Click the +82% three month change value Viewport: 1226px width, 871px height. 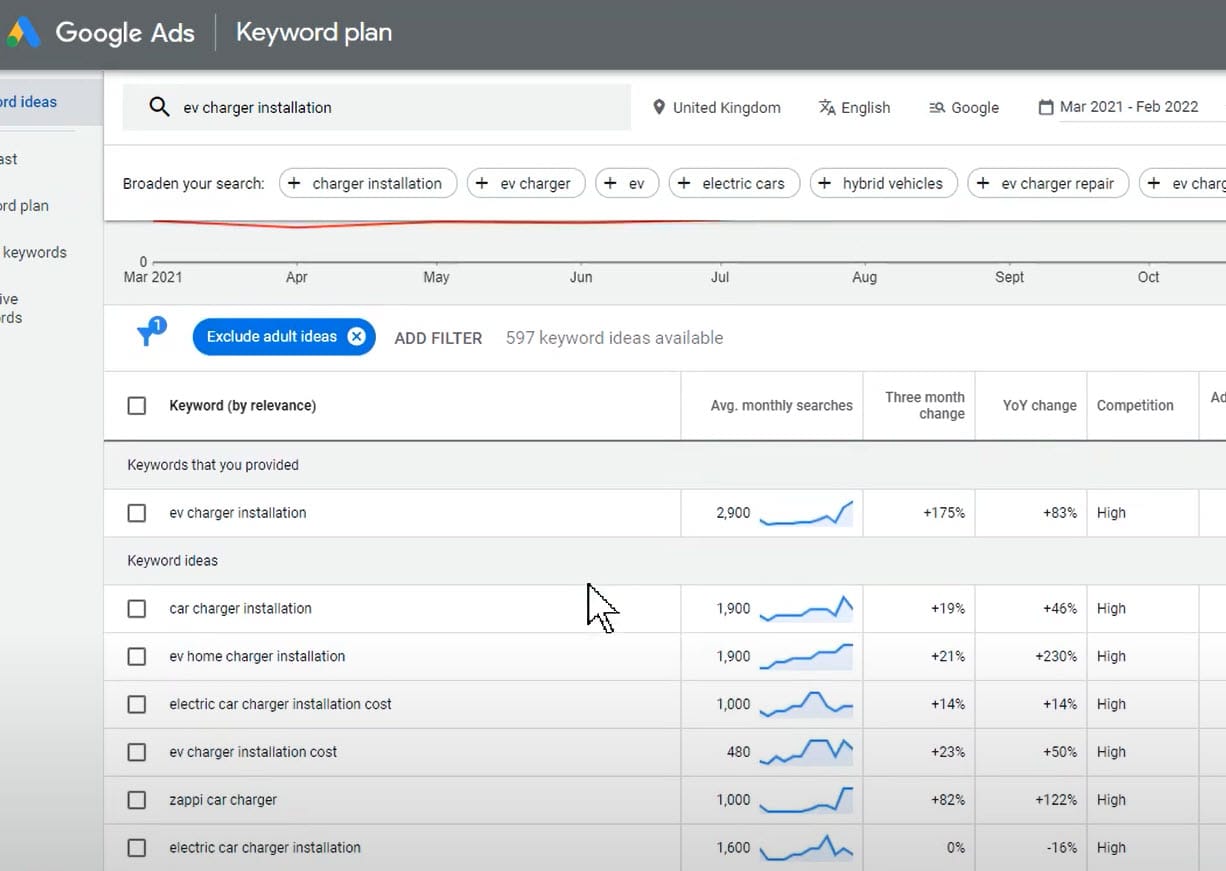click(x=948, y=800)
